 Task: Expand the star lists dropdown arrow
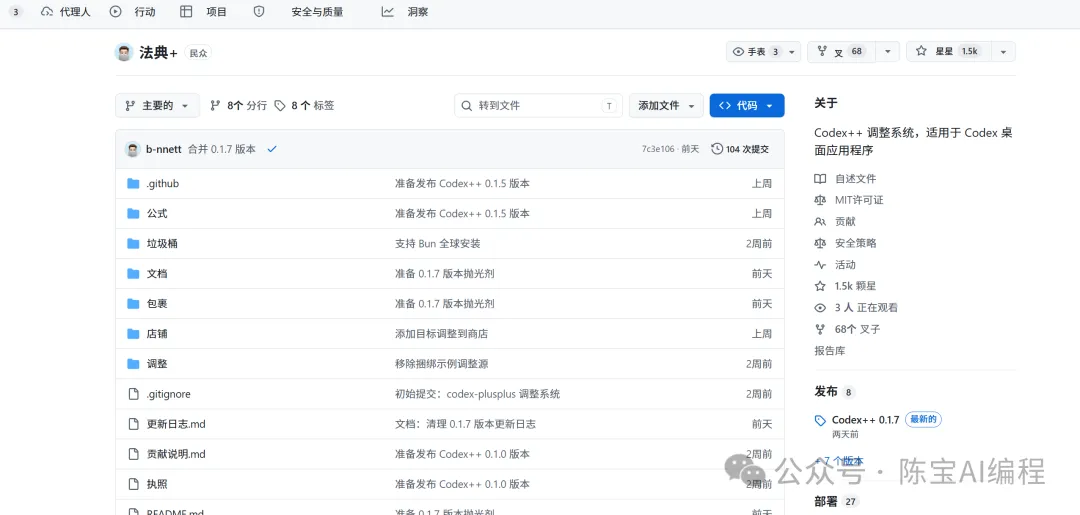tap(1004, 52)
